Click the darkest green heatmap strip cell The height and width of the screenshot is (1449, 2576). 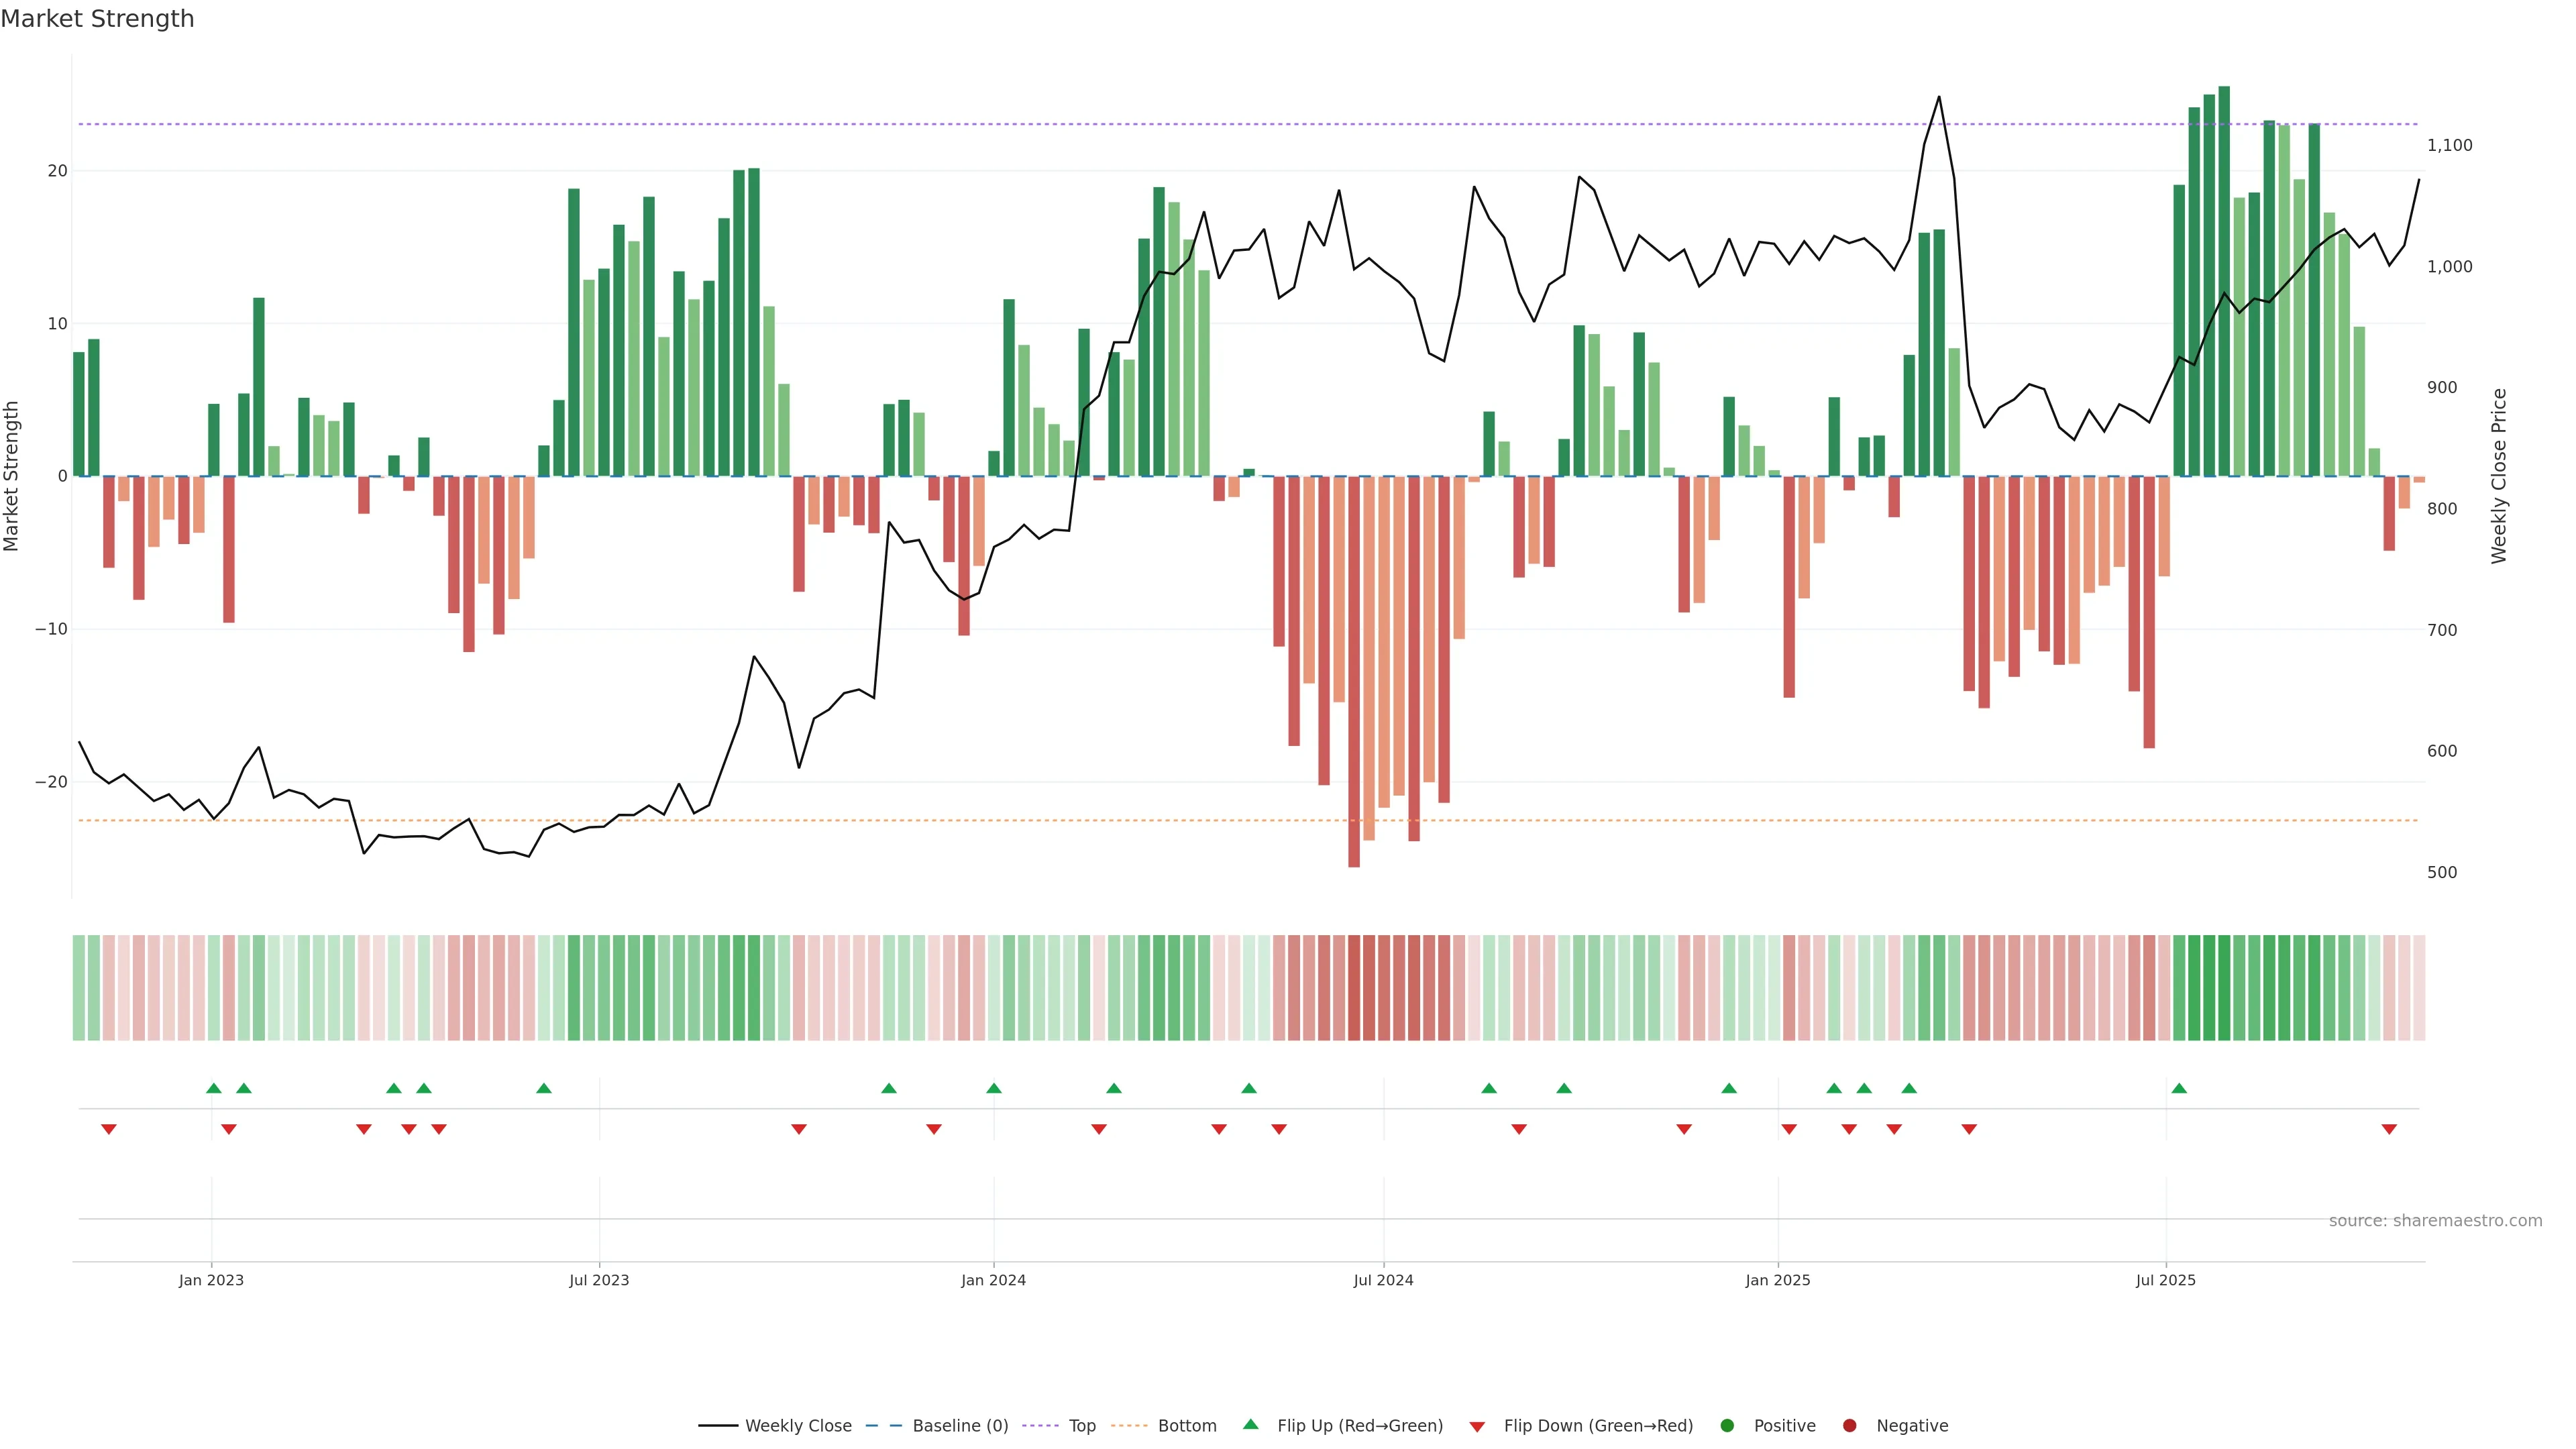point(2224,988)
